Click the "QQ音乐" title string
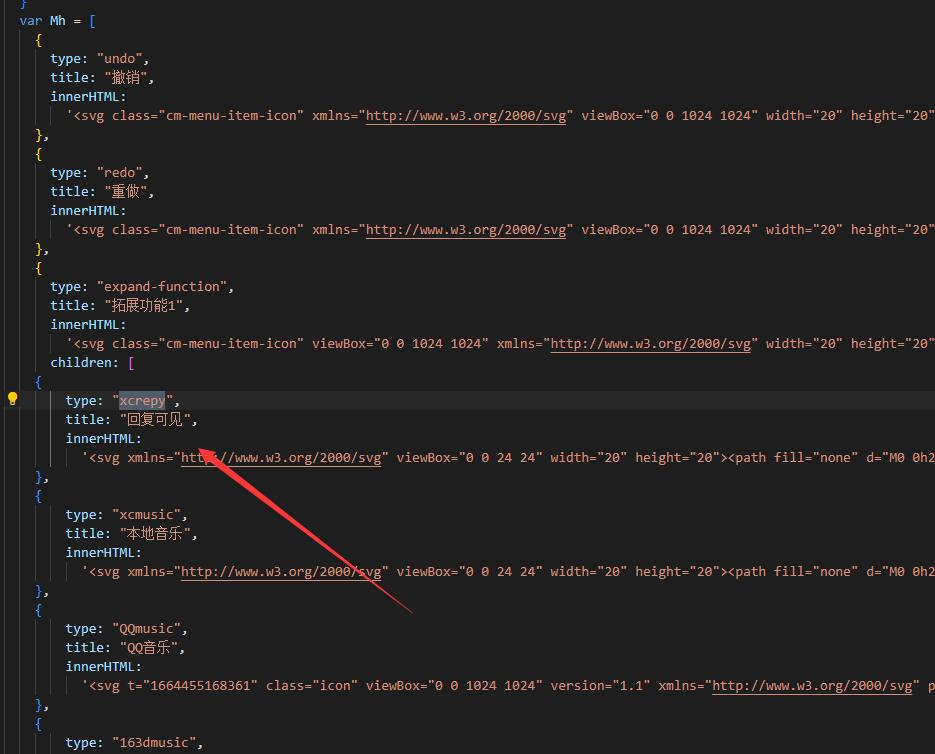The height and width of the screenshot is (754, 935). (x=152, y=648)
